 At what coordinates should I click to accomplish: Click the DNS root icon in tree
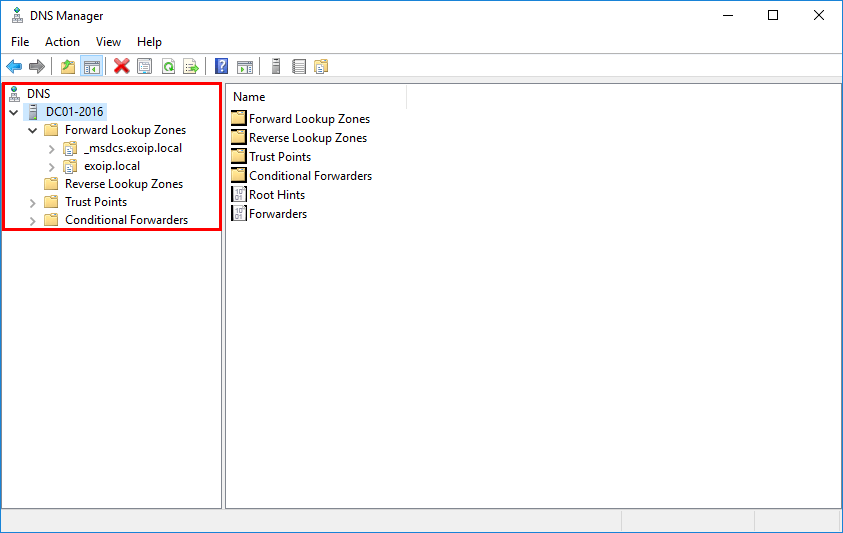coord(15,94)
